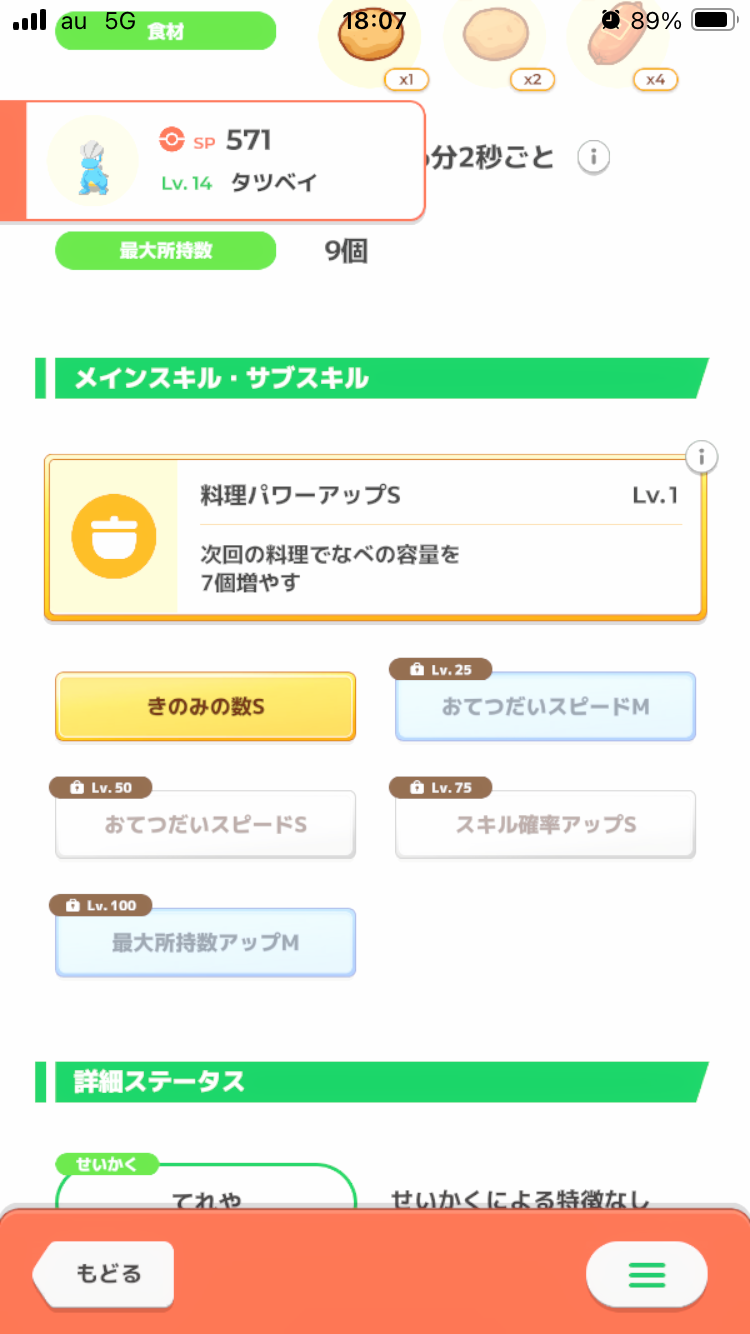The image size is (750, 1334).
Task: Tap the 最大所持数 green label
Action: pos(165,251)
